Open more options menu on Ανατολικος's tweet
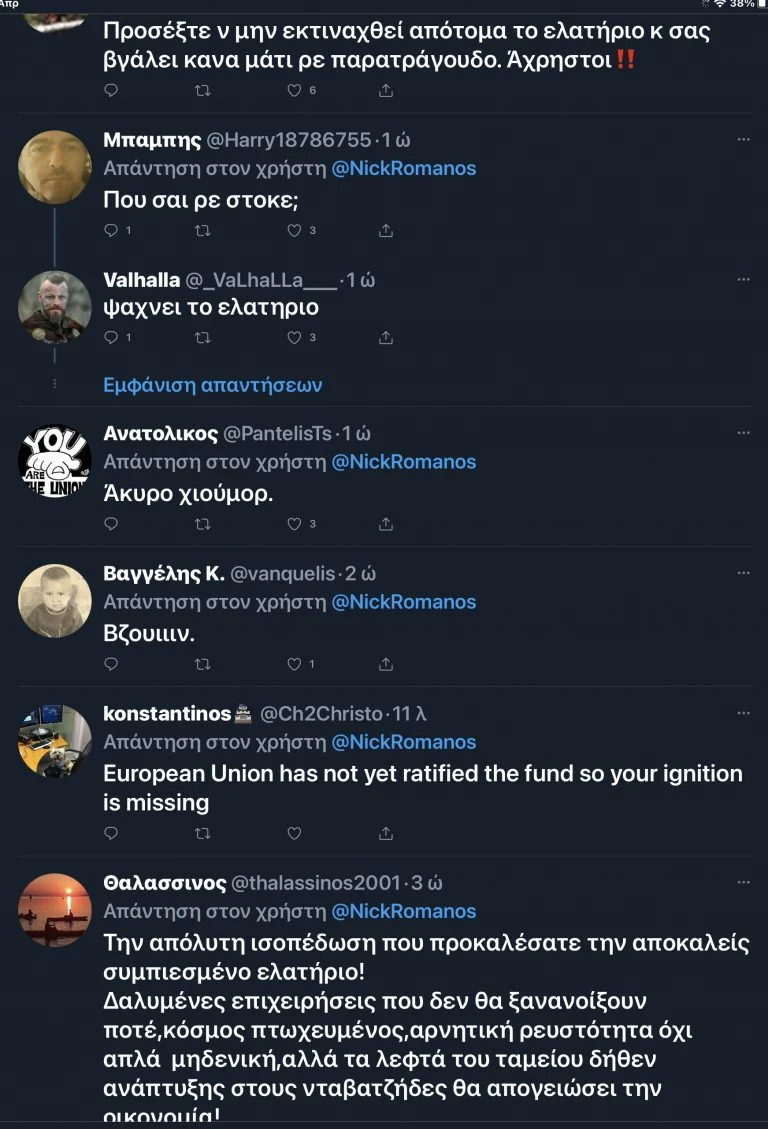 (743, 434)
